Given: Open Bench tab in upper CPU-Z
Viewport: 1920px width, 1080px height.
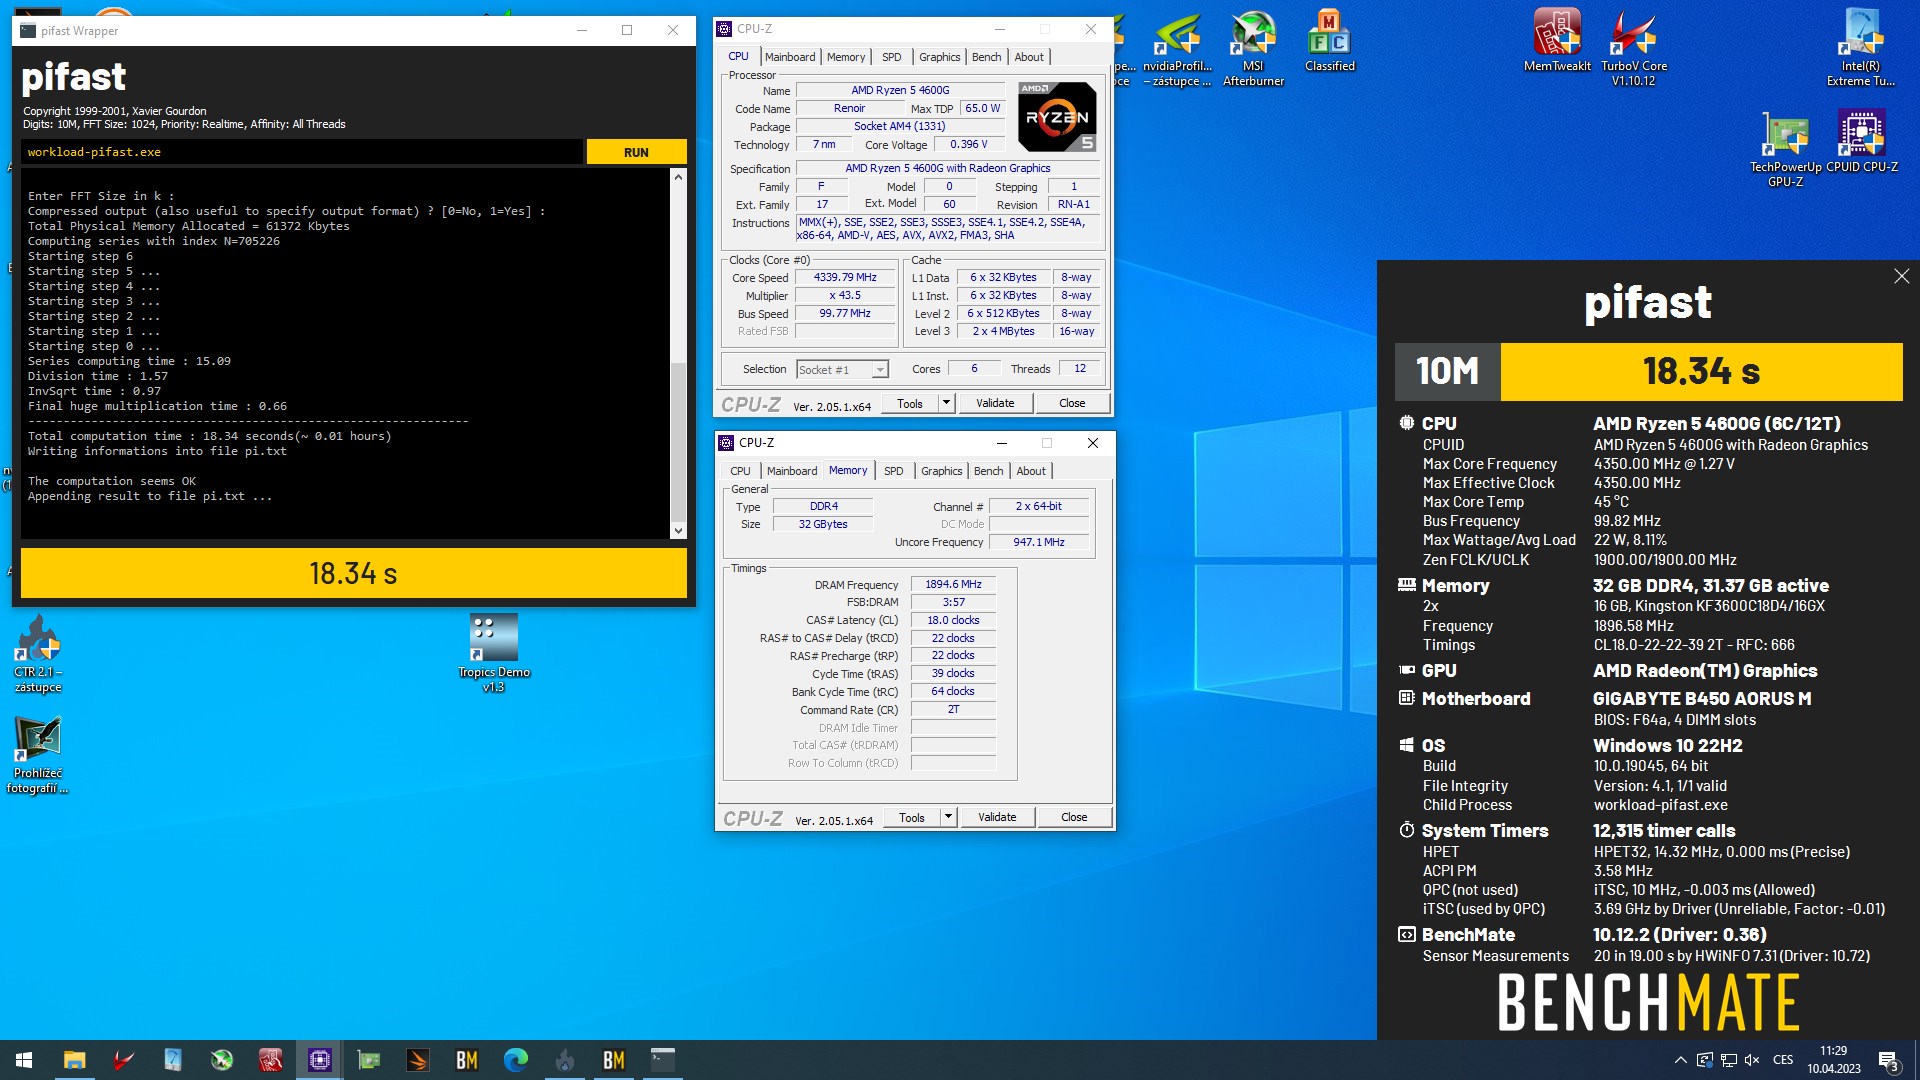Looking at the screenshot, I should point(987,57).
